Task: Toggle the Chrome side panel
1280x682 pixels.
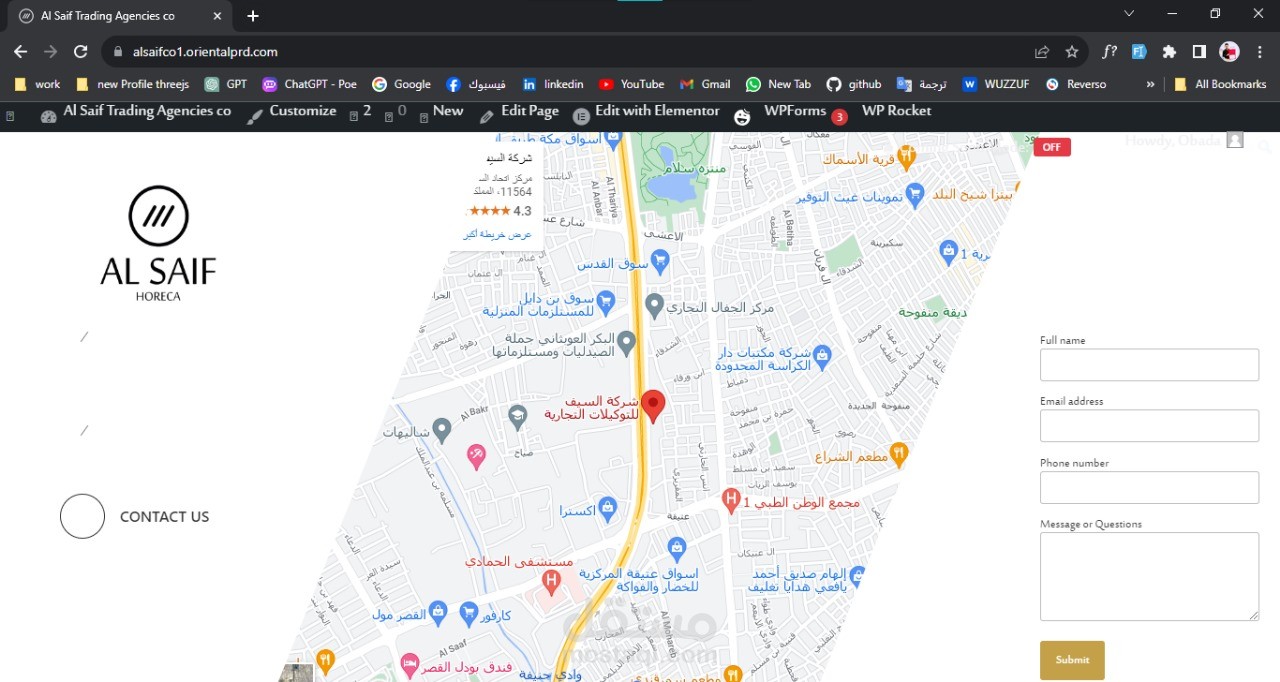Action: pos(1199,52)
